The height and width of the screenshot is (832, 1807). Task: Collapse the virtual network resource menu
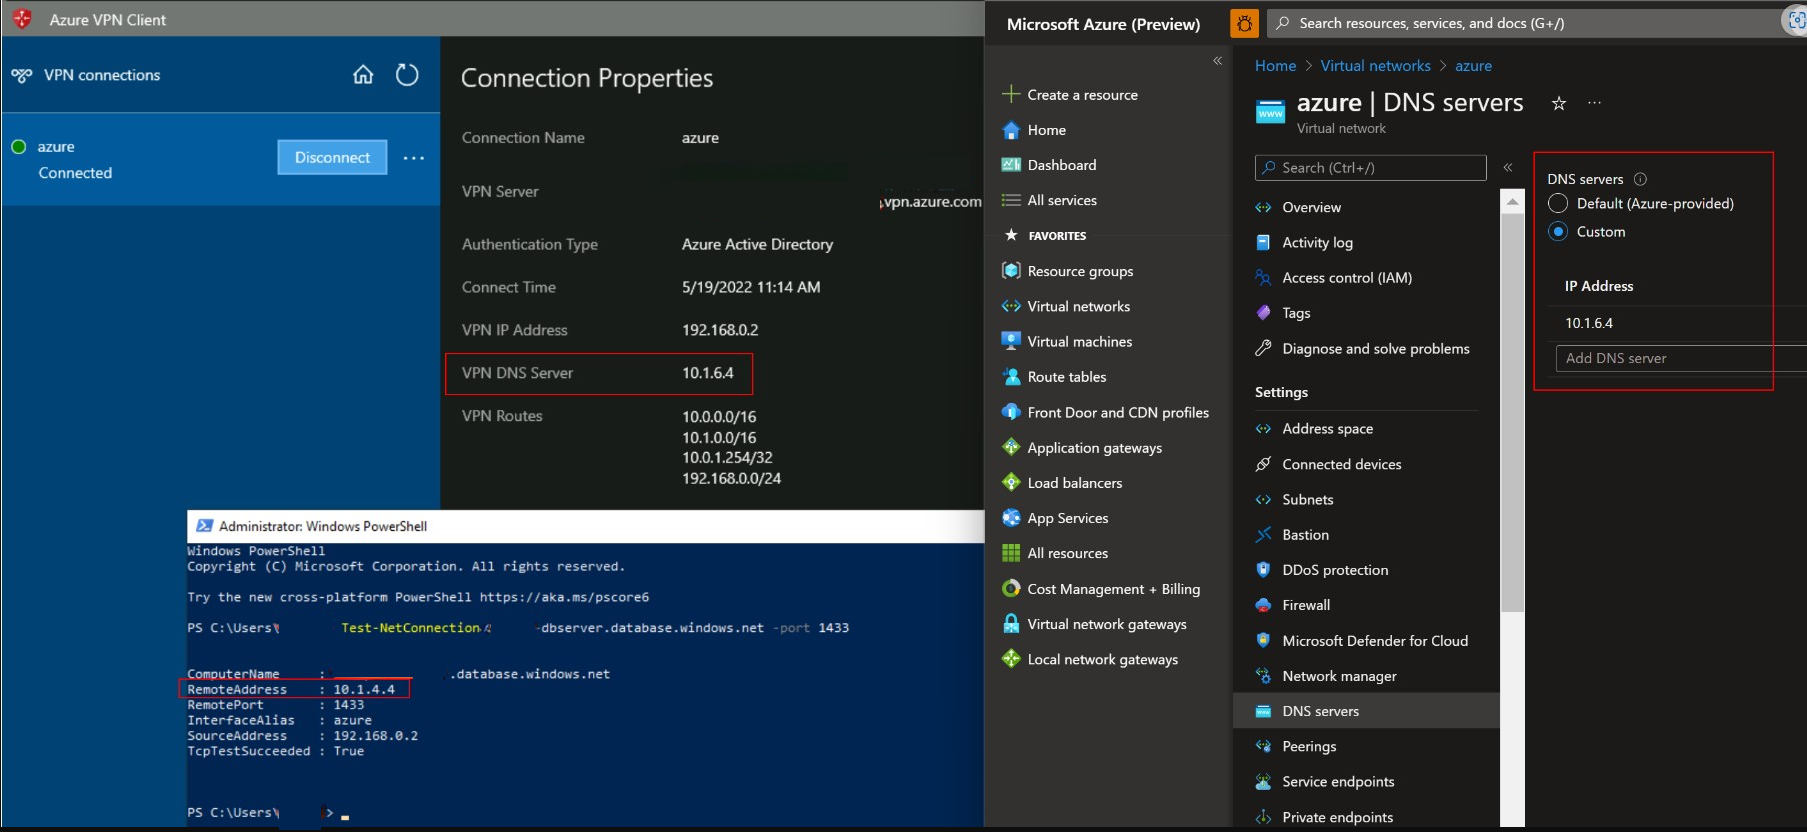coord(1508,168)
